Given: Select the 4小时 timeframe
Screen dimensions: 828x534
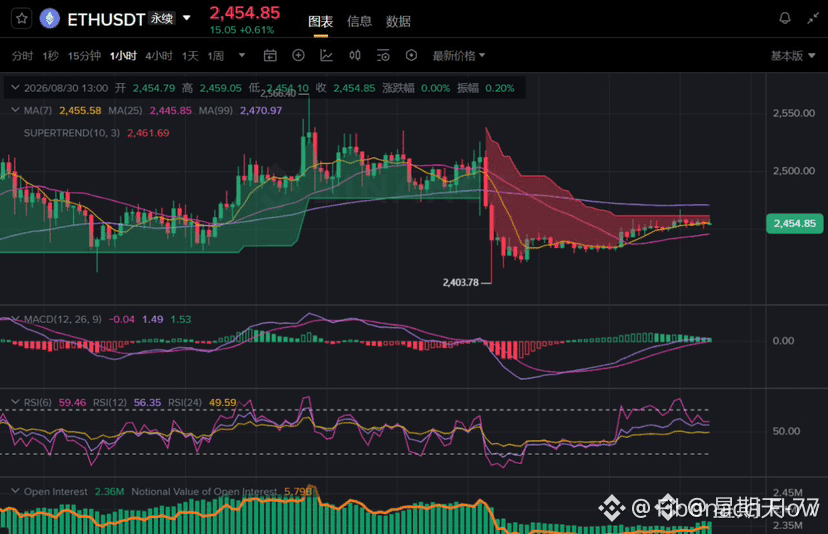Looking at the screenshot, I should point(159,56).
